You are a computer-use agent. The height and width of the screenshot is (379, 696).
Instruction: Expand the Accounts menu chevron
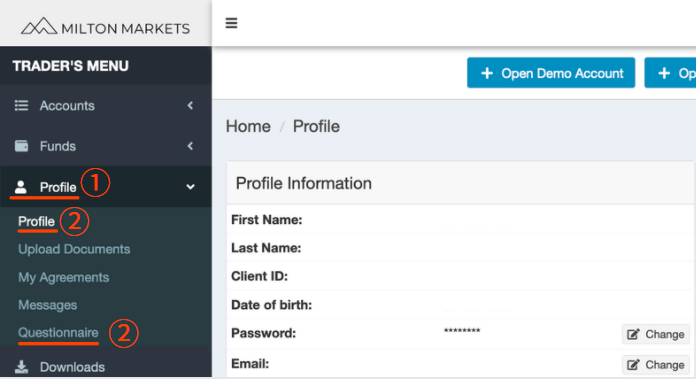click(x=190, y=106)
